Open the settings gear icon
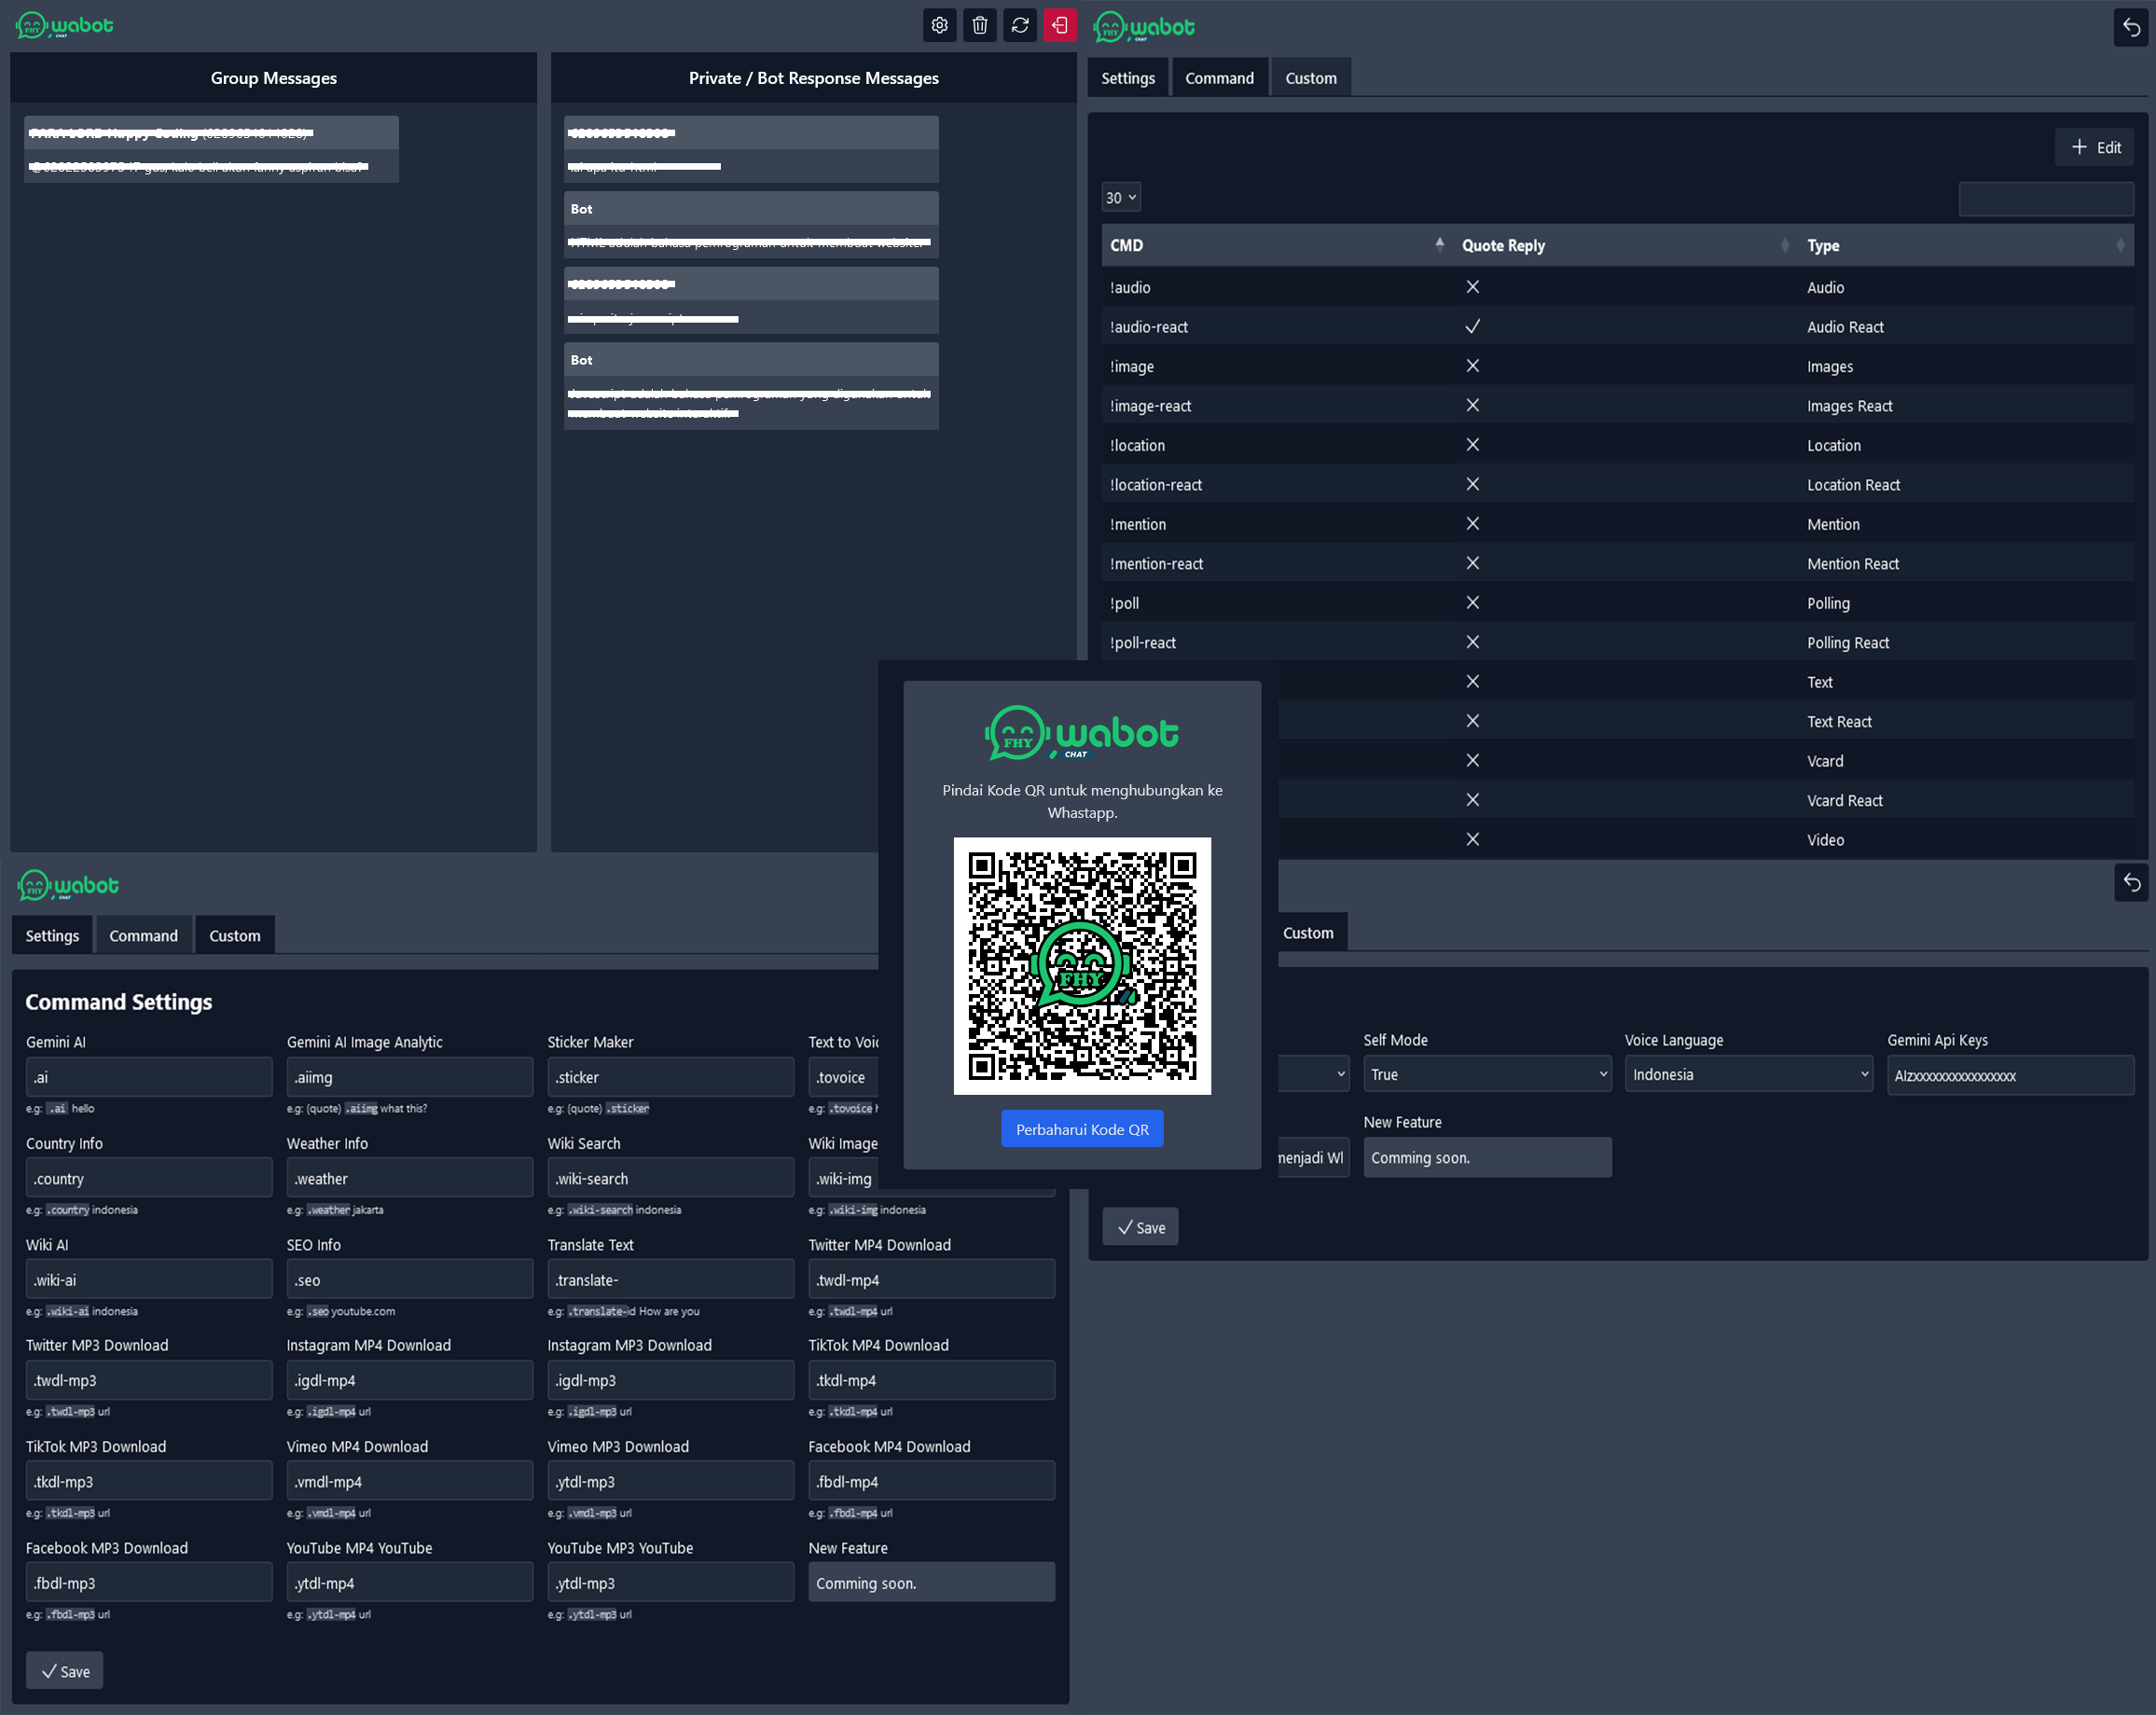The height and width of the screenshot is (1715, 2156). point(939,26)
